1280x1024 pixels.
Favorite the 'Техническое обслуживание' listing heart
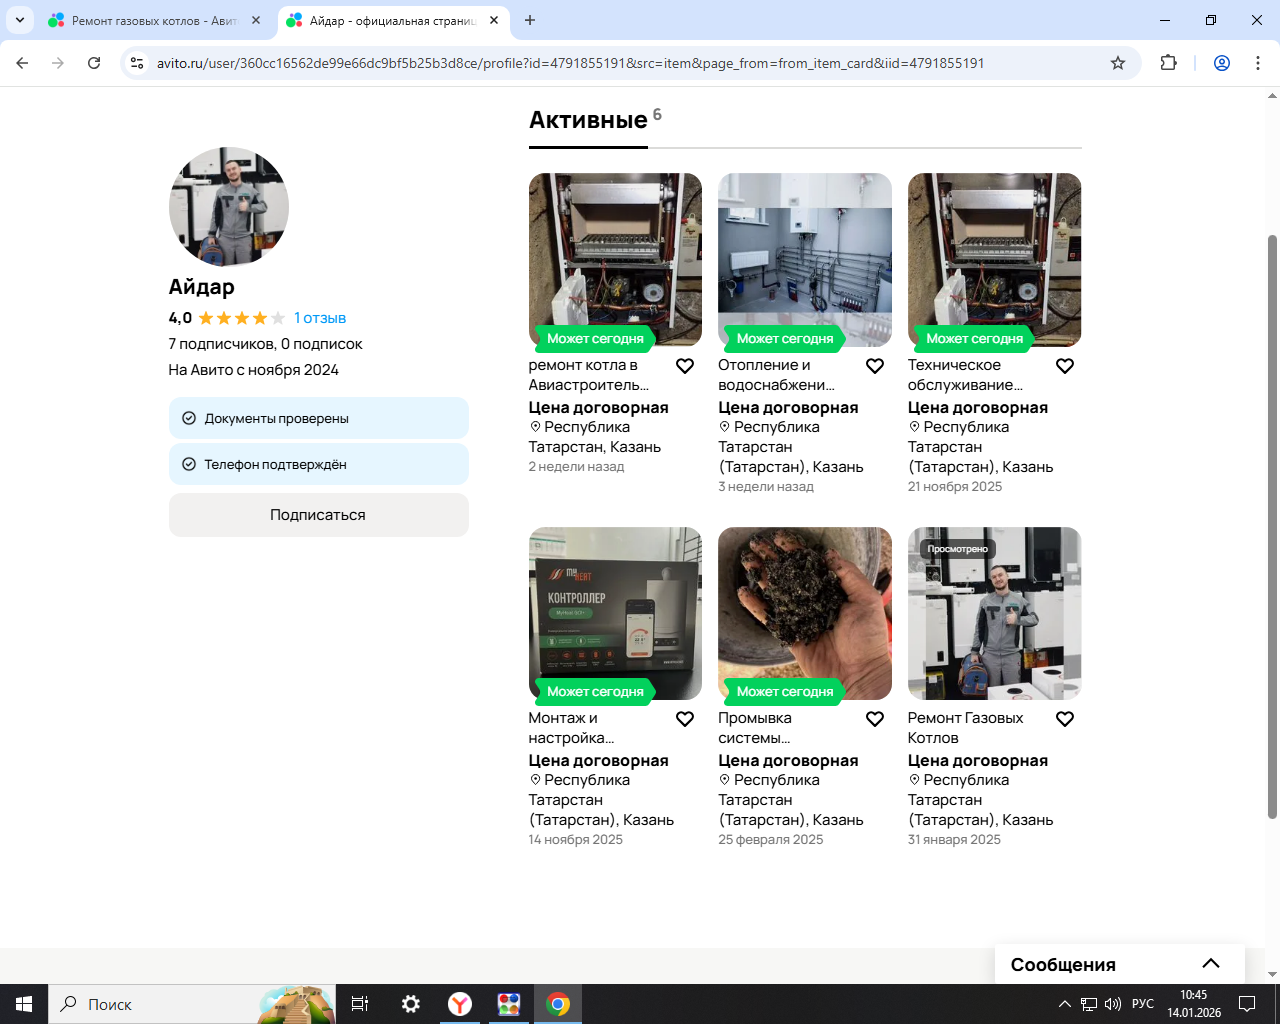[x=1065, y=366]
